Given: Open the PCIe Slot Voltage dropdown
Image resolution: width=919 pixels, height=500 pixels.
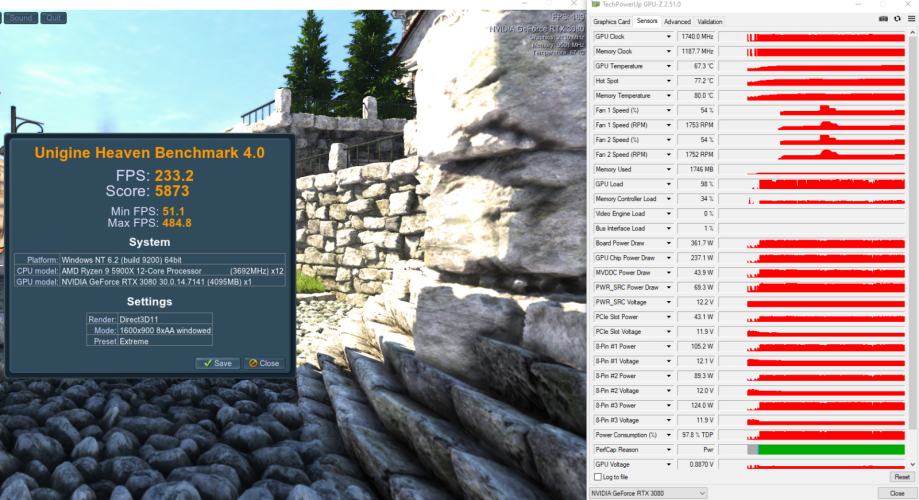Looking at the screenshot, I should tap(668, 332).
